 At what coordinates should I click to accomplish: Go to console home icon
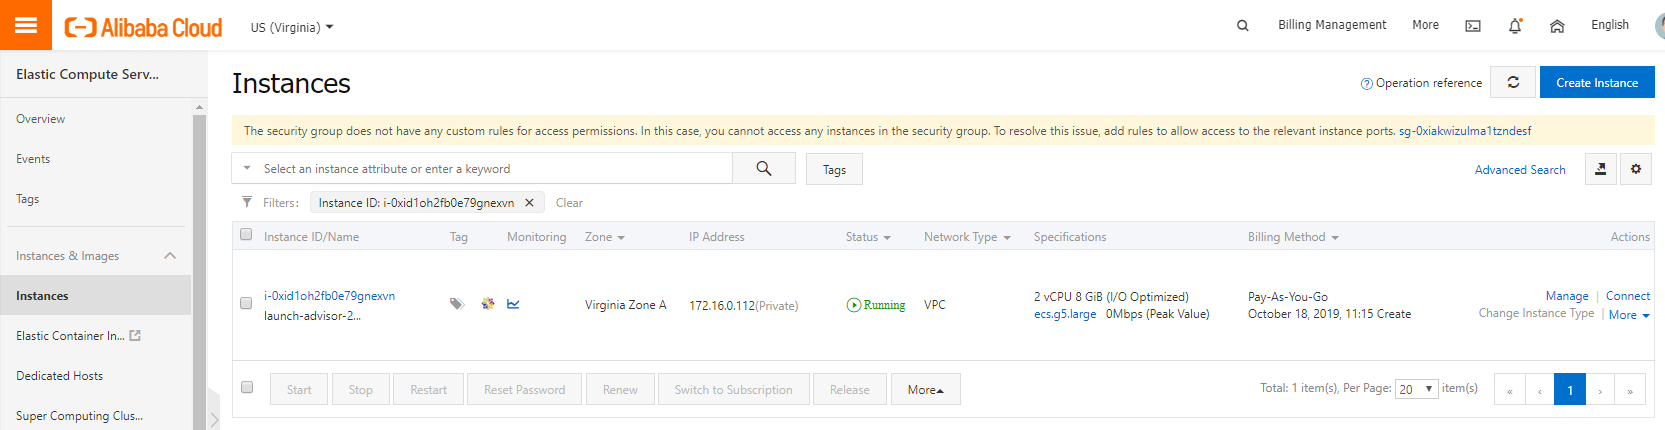[x=1557, y=26]
